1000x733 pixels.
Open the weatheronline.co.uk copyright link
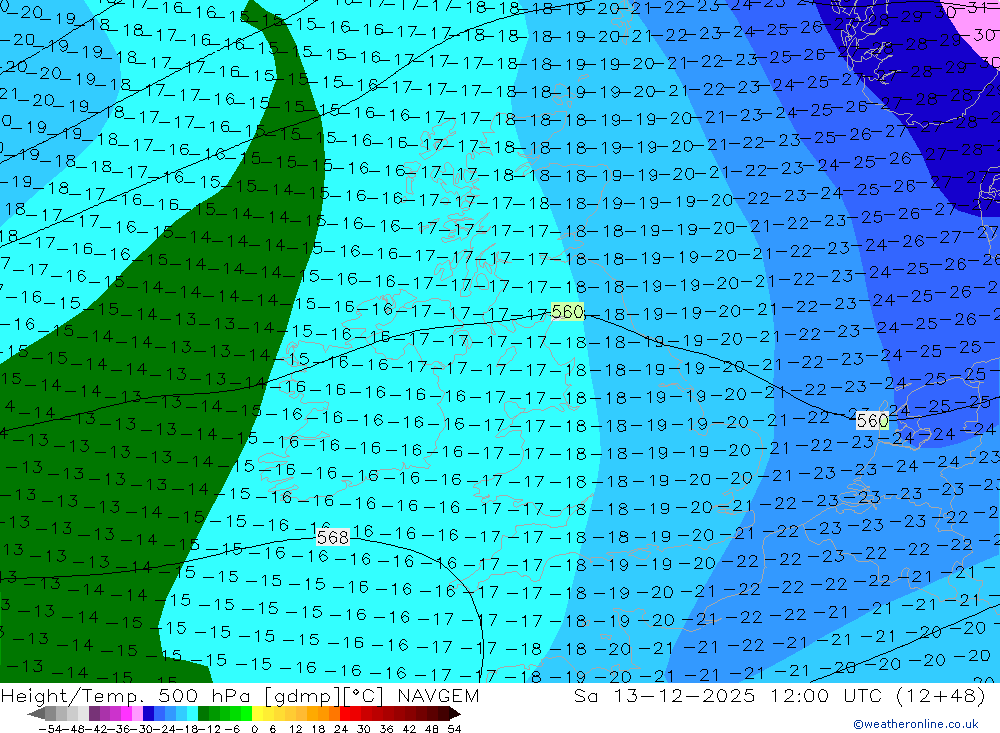click(915, 724)
